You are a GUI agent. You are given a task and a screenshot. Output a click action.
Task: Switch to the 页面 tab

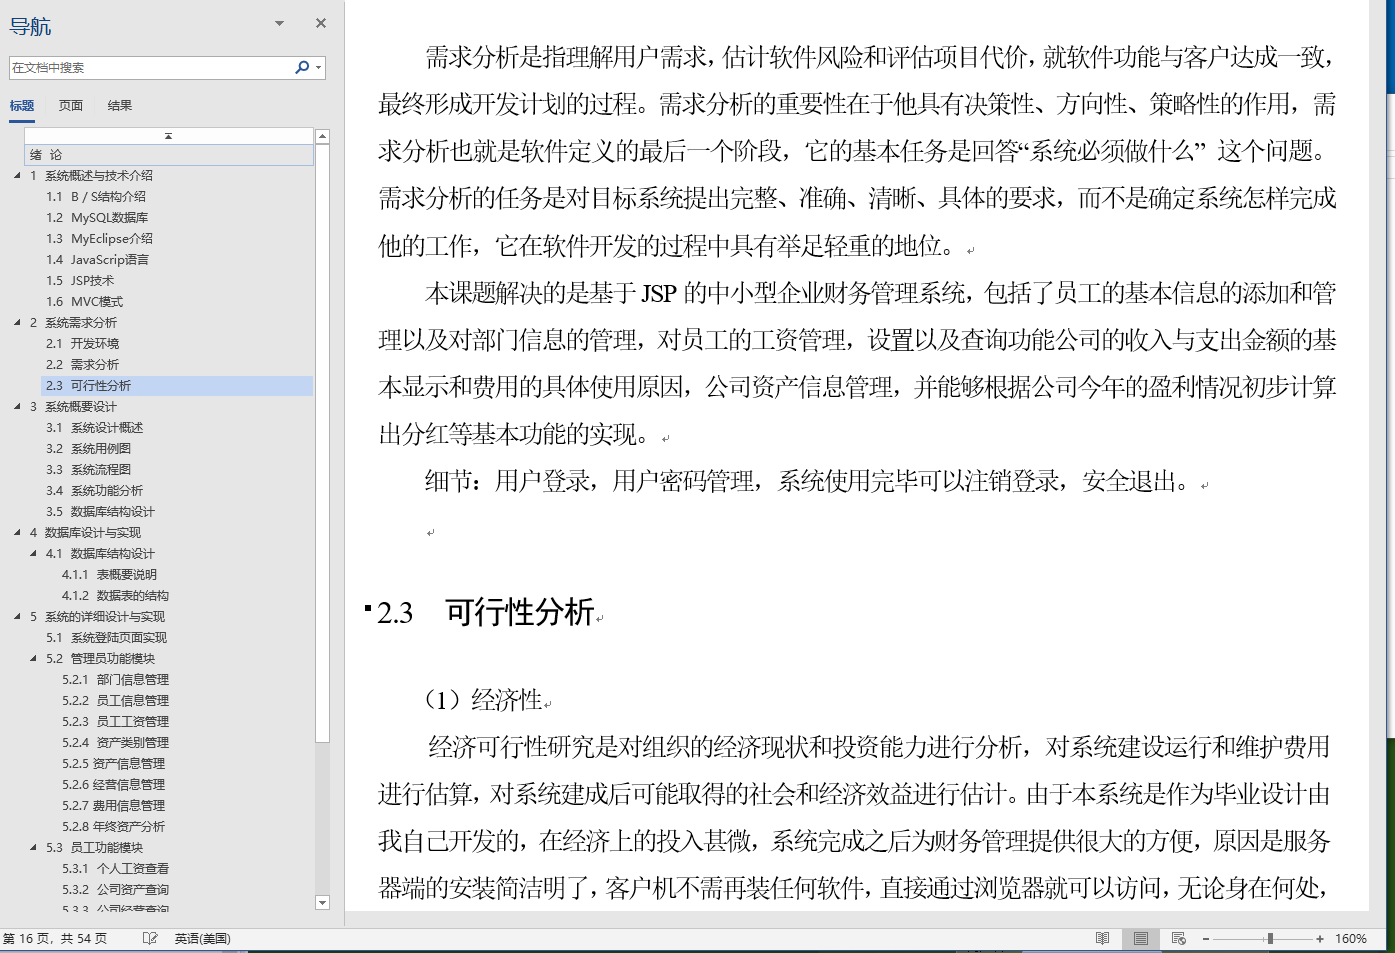[70, 104]
